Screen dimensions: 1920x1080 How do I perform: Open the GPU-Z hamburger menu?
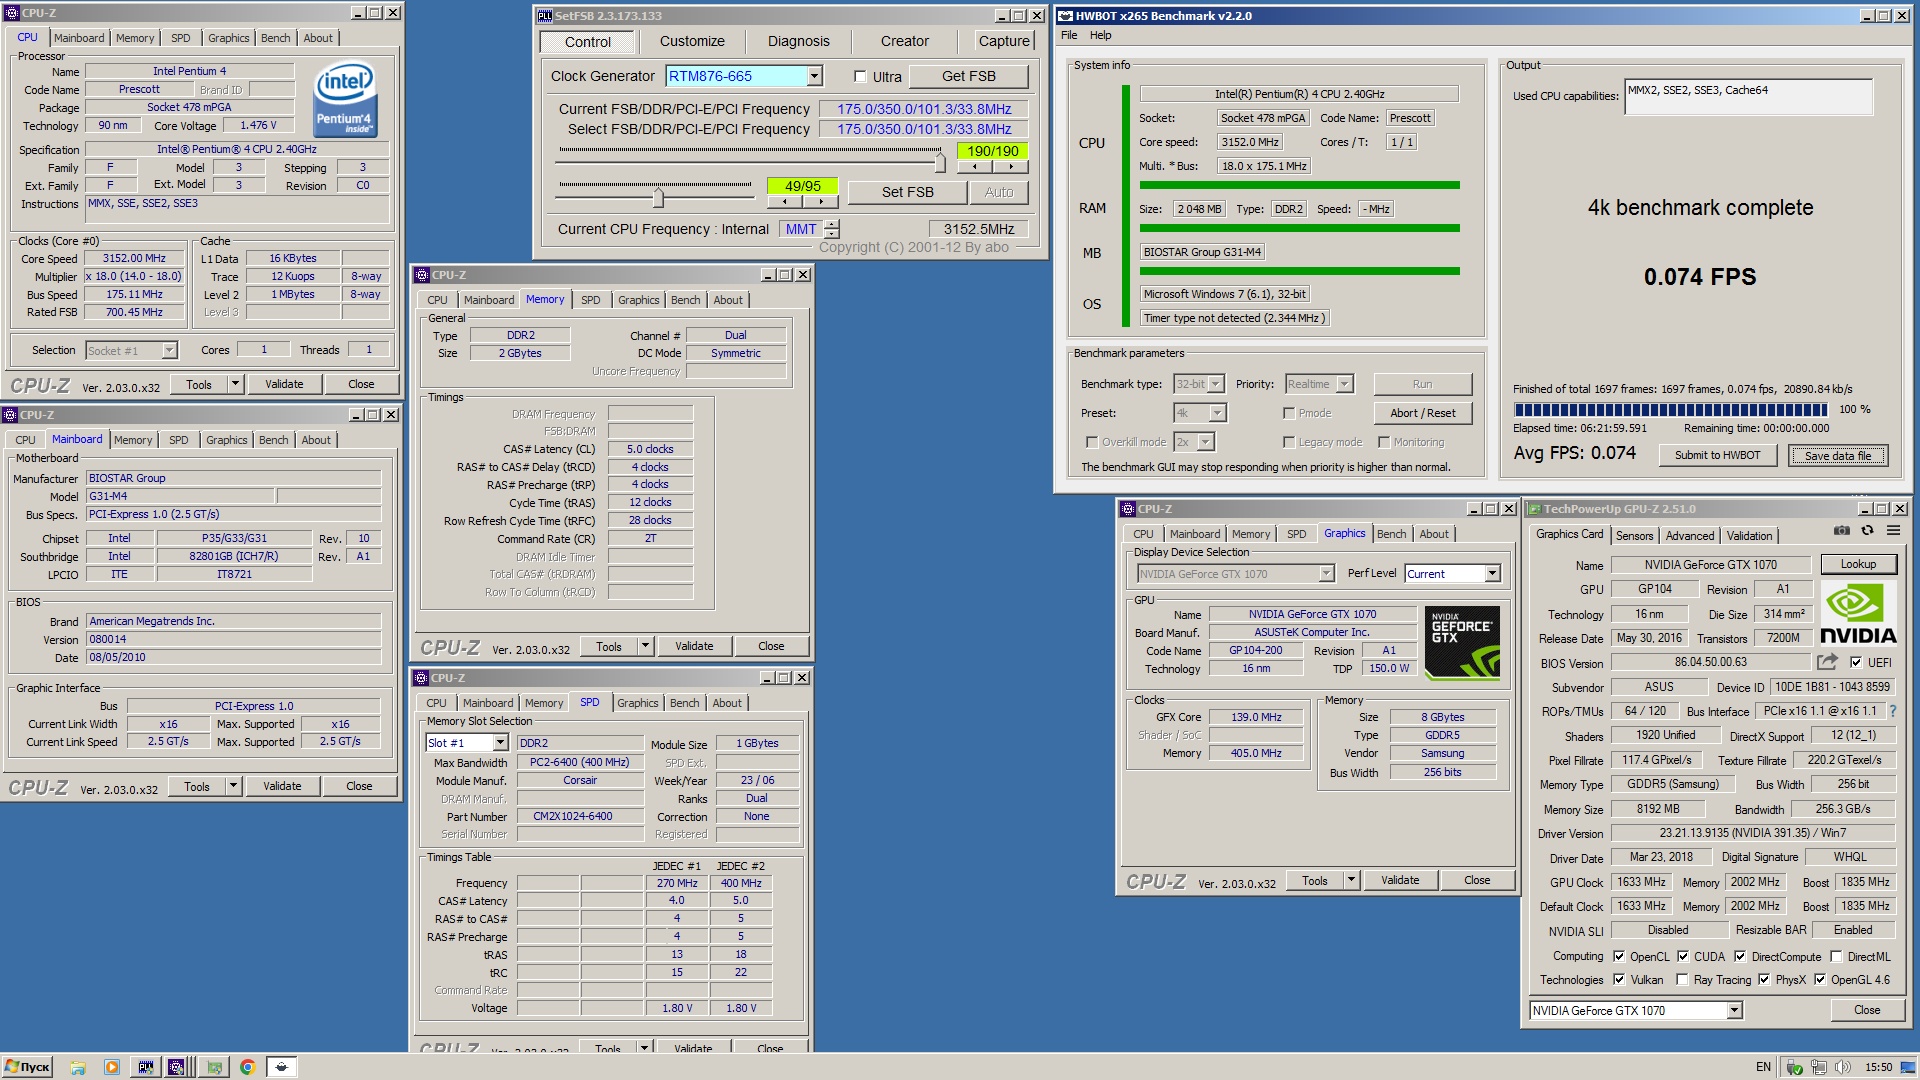point(1893,531)
